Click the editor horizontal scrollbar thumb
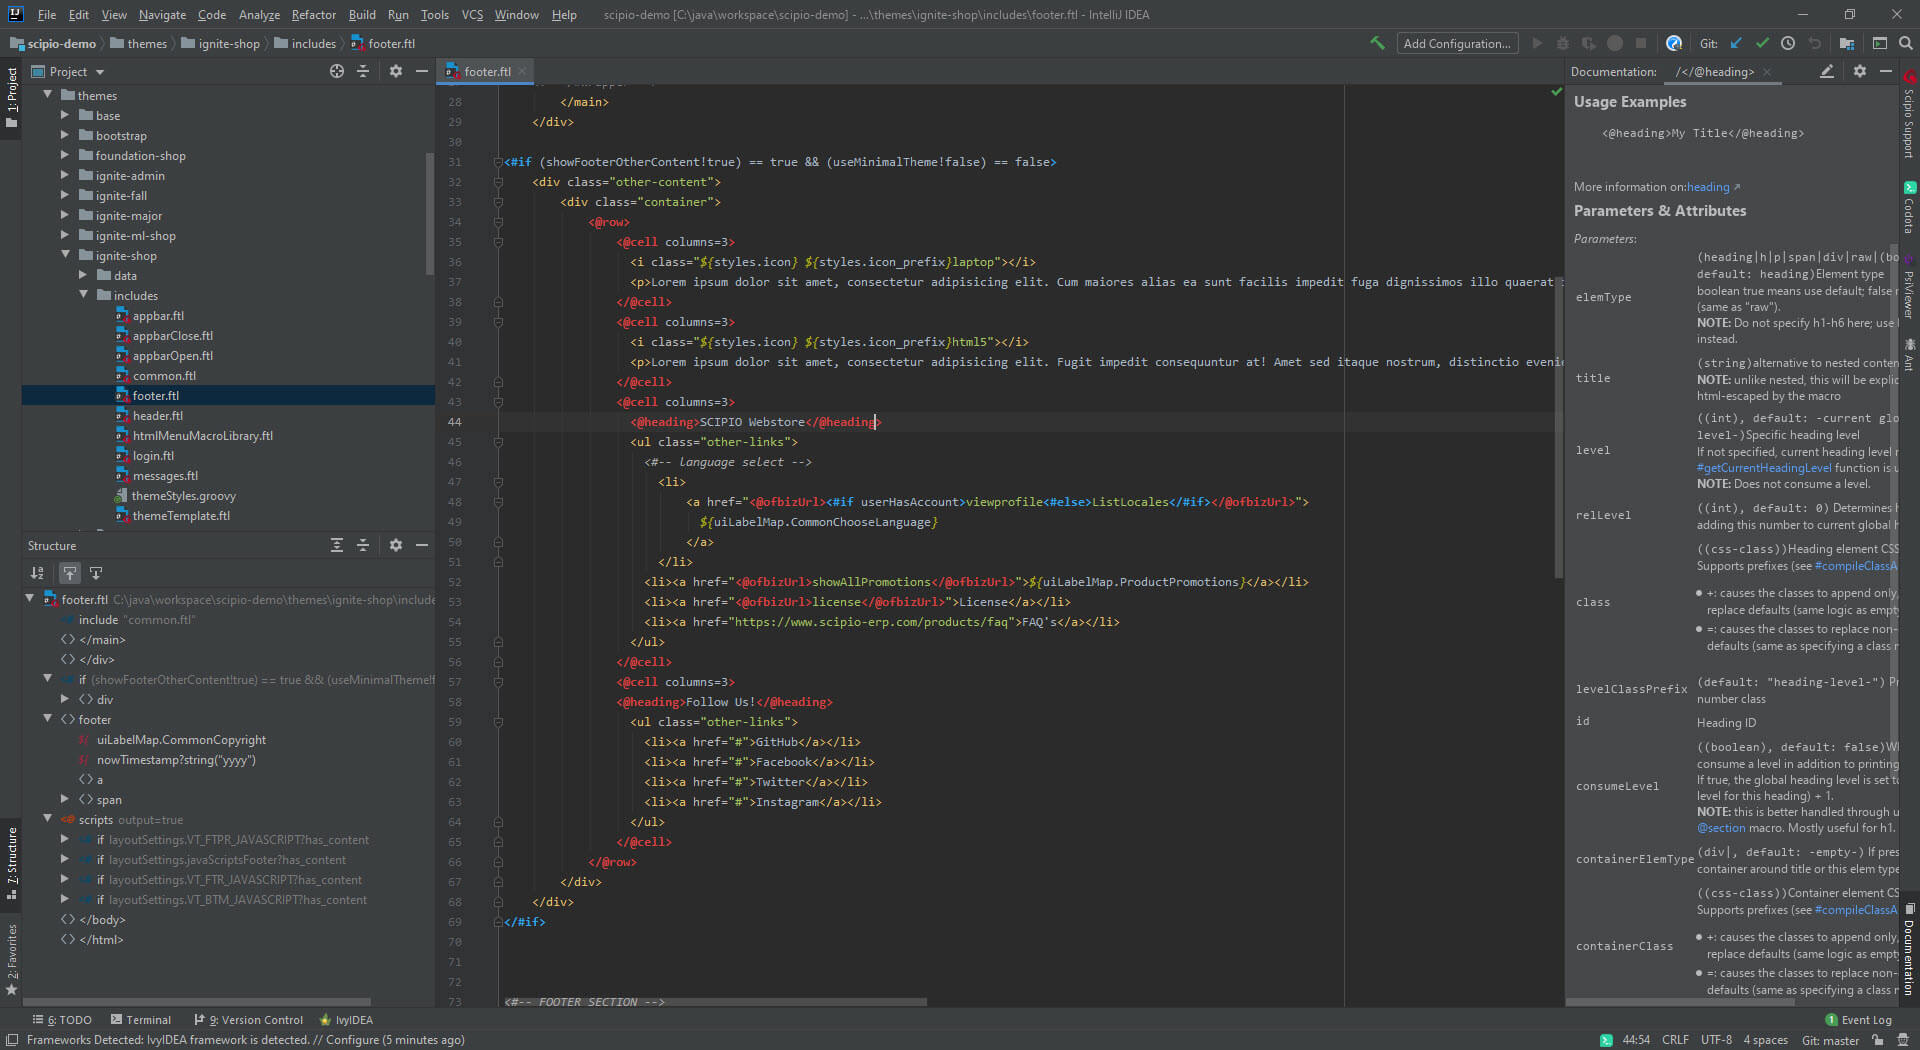This screenshot has height=1050, width=1920. tap(713, 1001)
